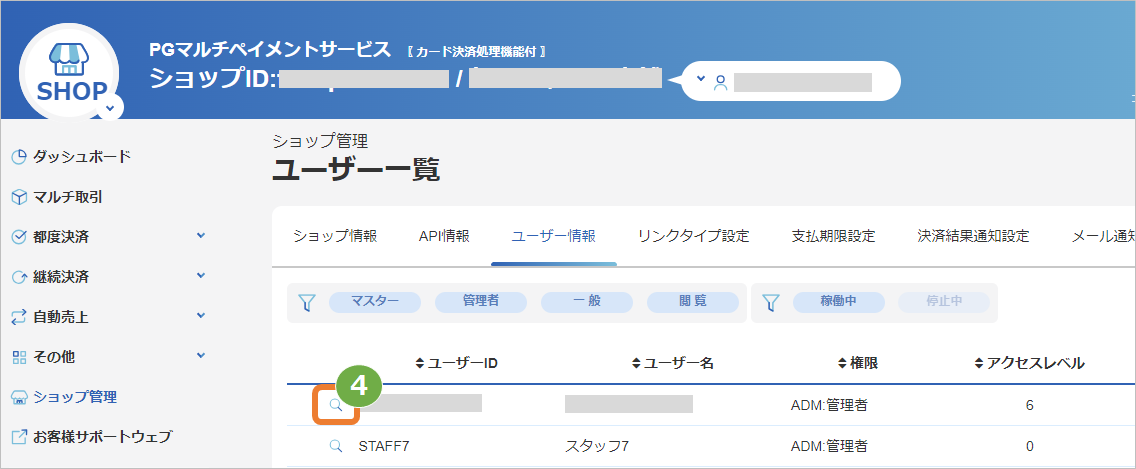Open お客様サポートウェブ external link
The image size is (1136, 469).
click(x=103, y=437)
